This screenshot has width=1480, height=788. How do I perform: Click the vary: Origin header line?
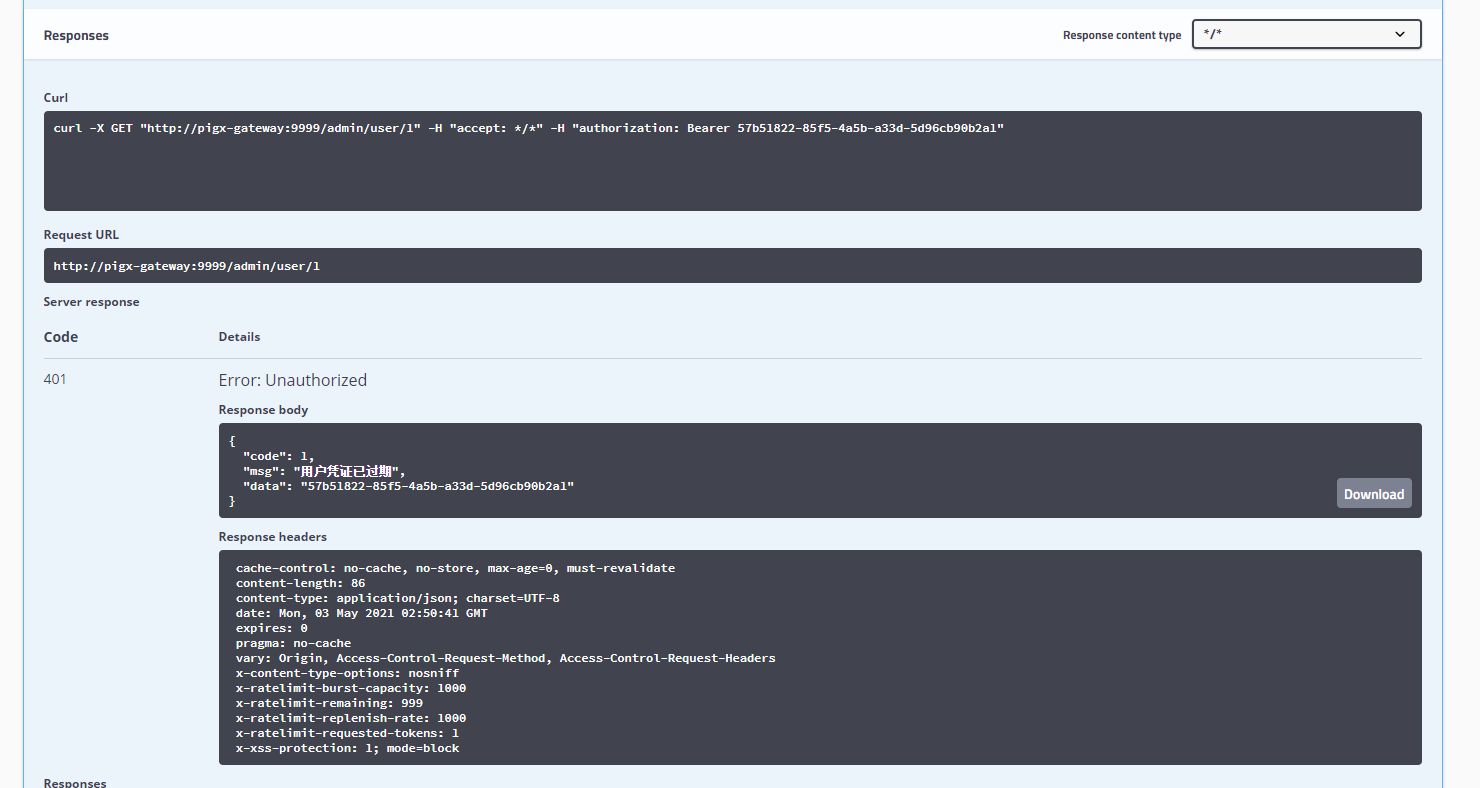[506, 658]
